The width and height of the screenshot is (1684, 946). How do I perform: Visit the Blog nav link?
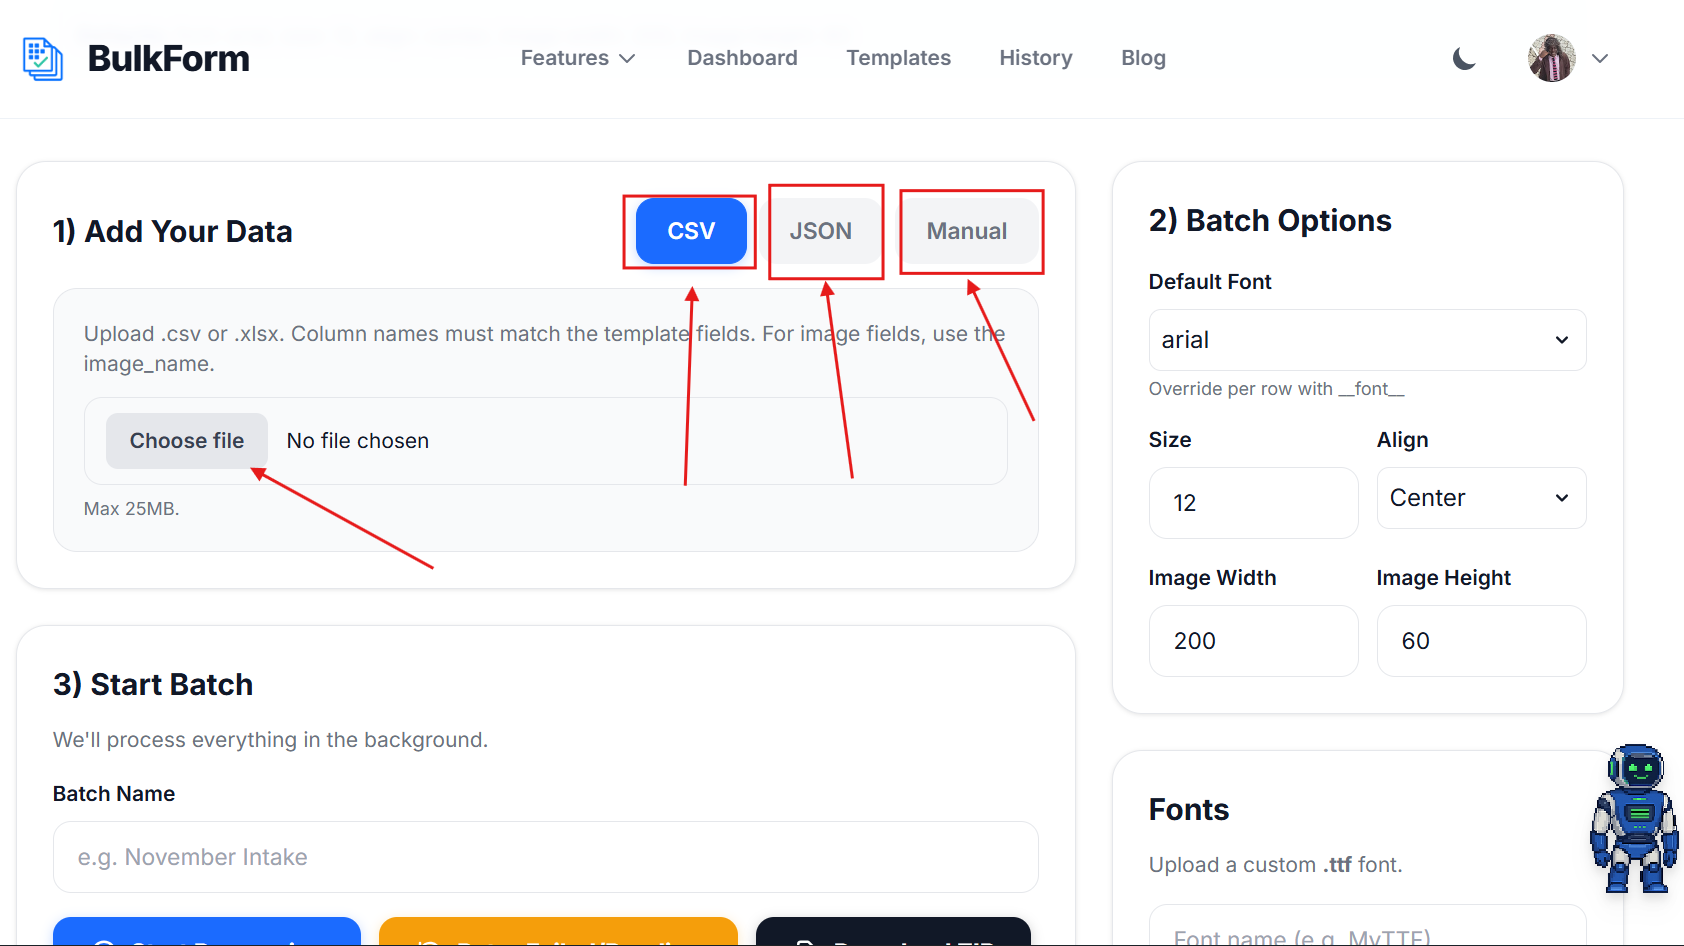pos(1143,58)
